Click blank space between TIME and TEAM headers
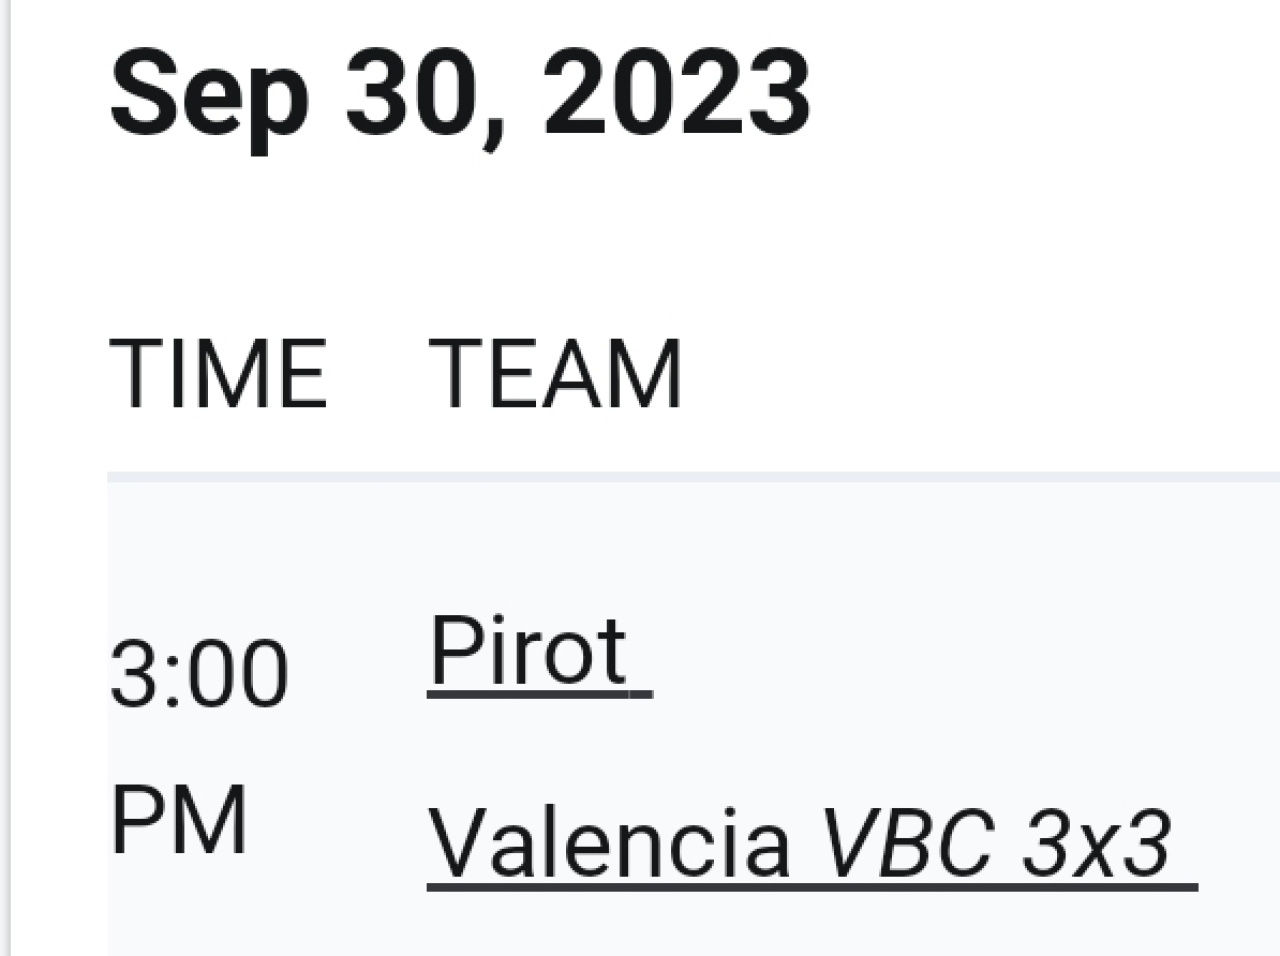1280x956 pixels. coord(378,374)
